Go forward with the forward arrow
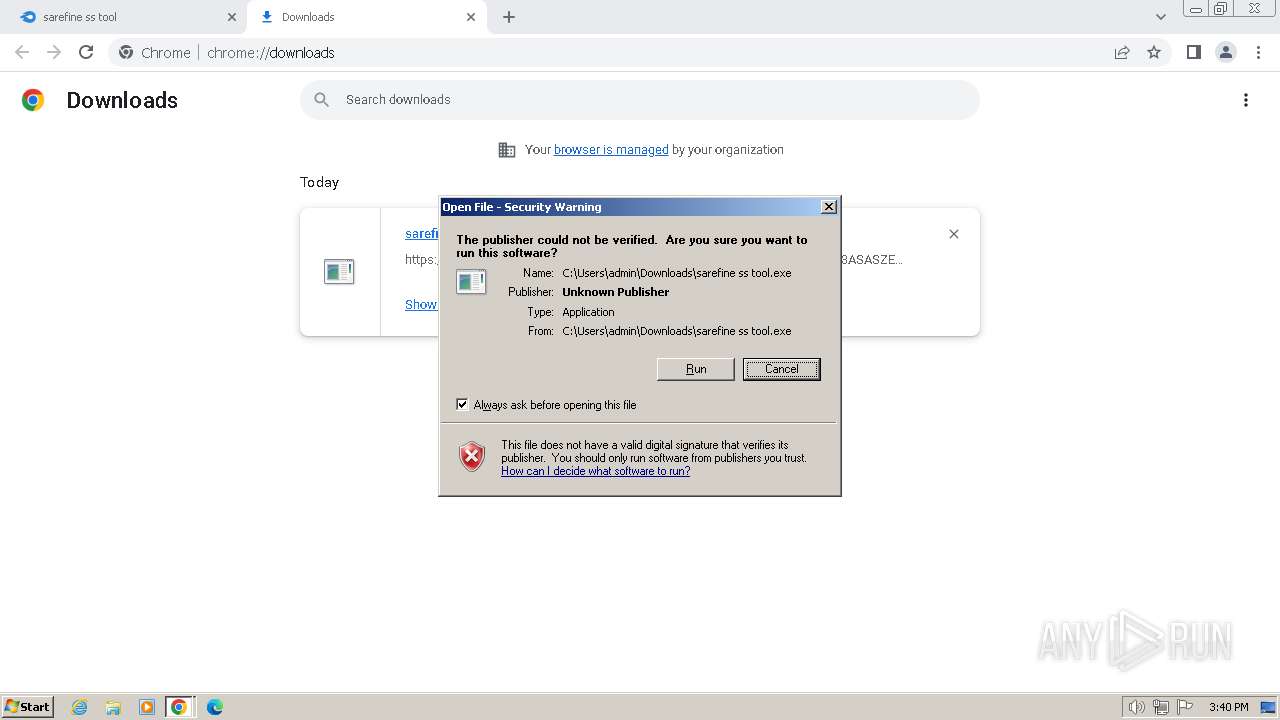 click(54, 52)
